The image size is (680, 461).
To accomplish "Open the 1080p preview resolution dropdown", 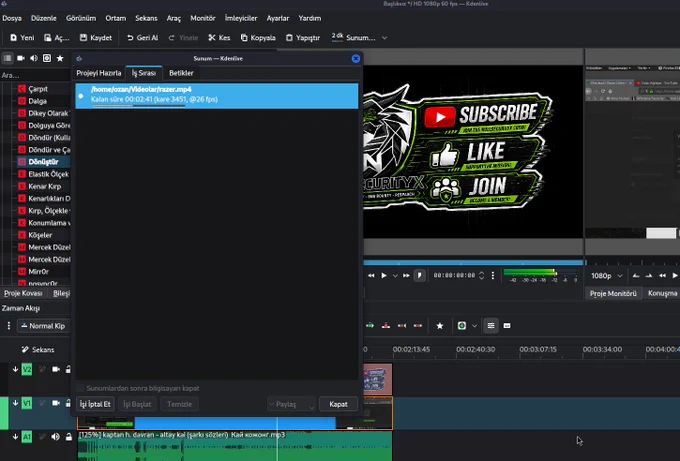I will click(607, 276).
